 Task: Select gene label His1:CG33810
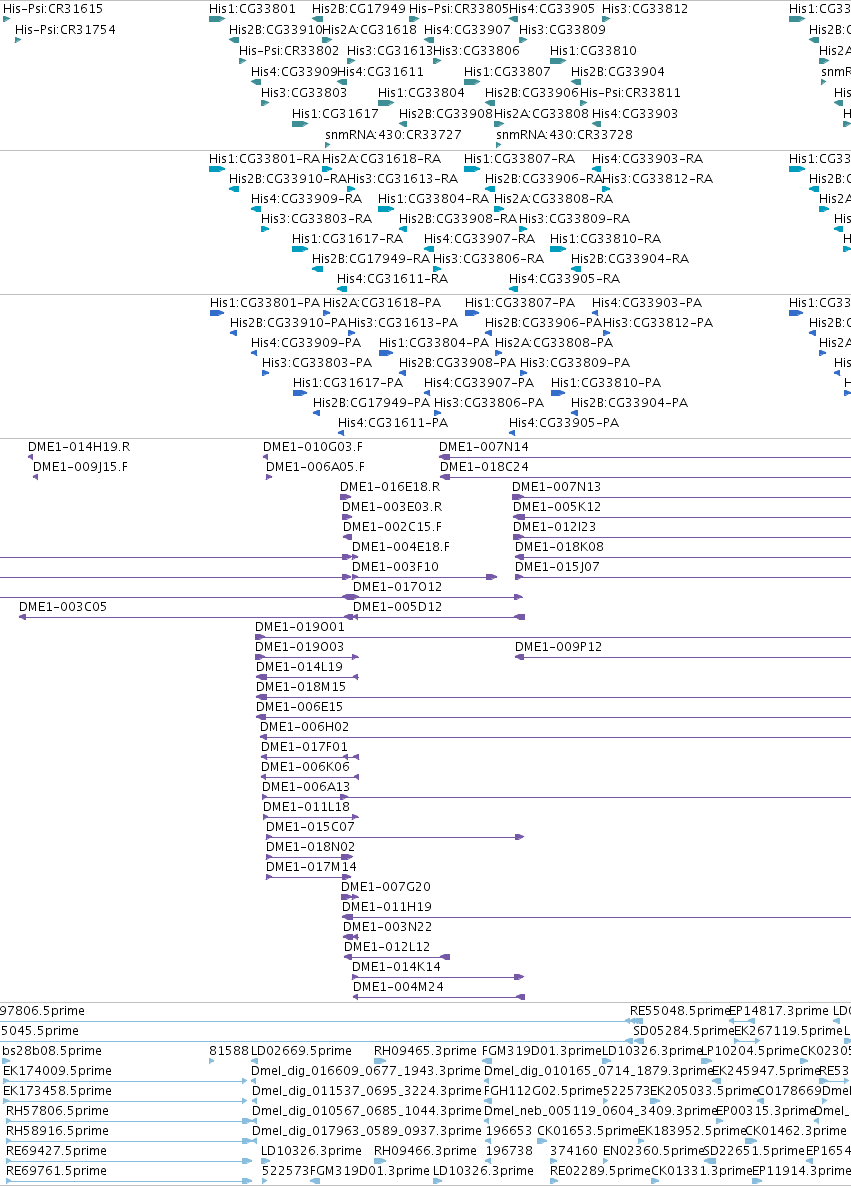(593, 51)
